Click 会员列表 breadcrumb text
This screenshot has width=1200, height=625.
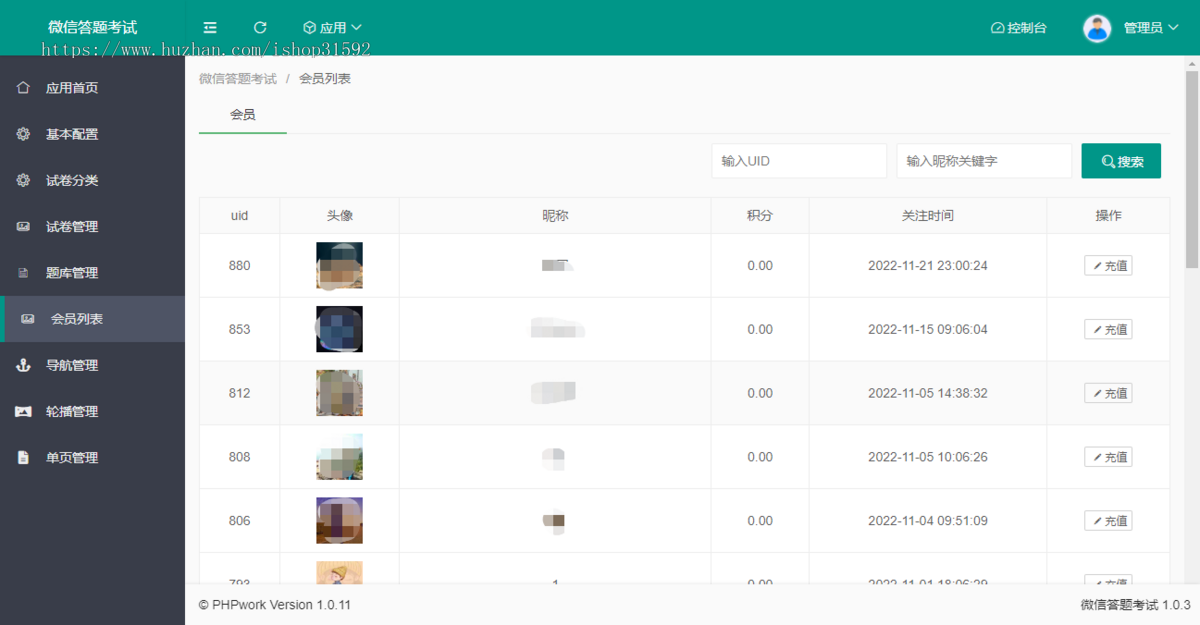pyautogui.click(x=325, y=78)
